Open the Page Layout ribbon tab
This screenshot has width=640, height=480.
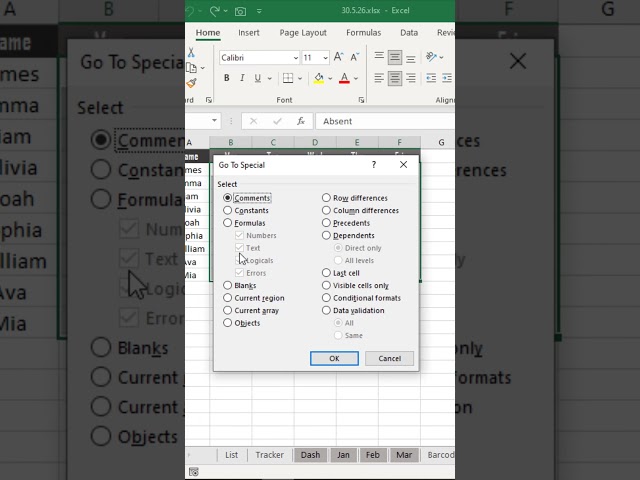303,33
